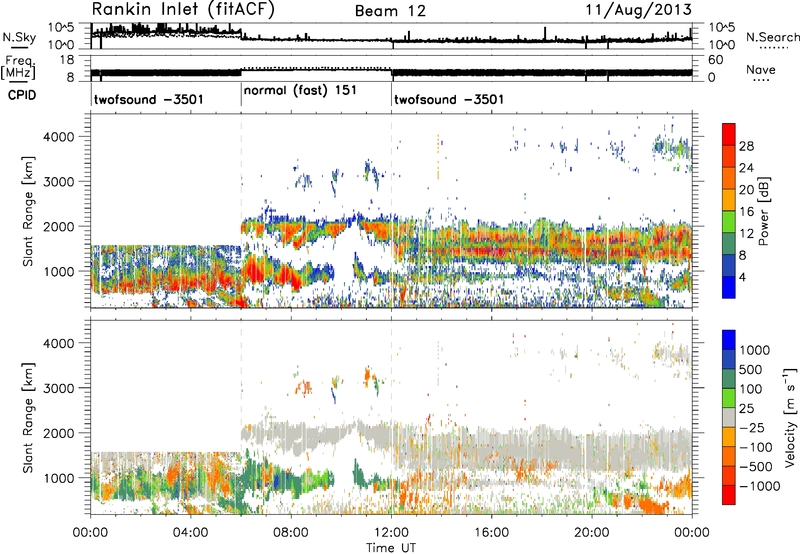Click the velocity color bar '-100' label

[755, 447]
